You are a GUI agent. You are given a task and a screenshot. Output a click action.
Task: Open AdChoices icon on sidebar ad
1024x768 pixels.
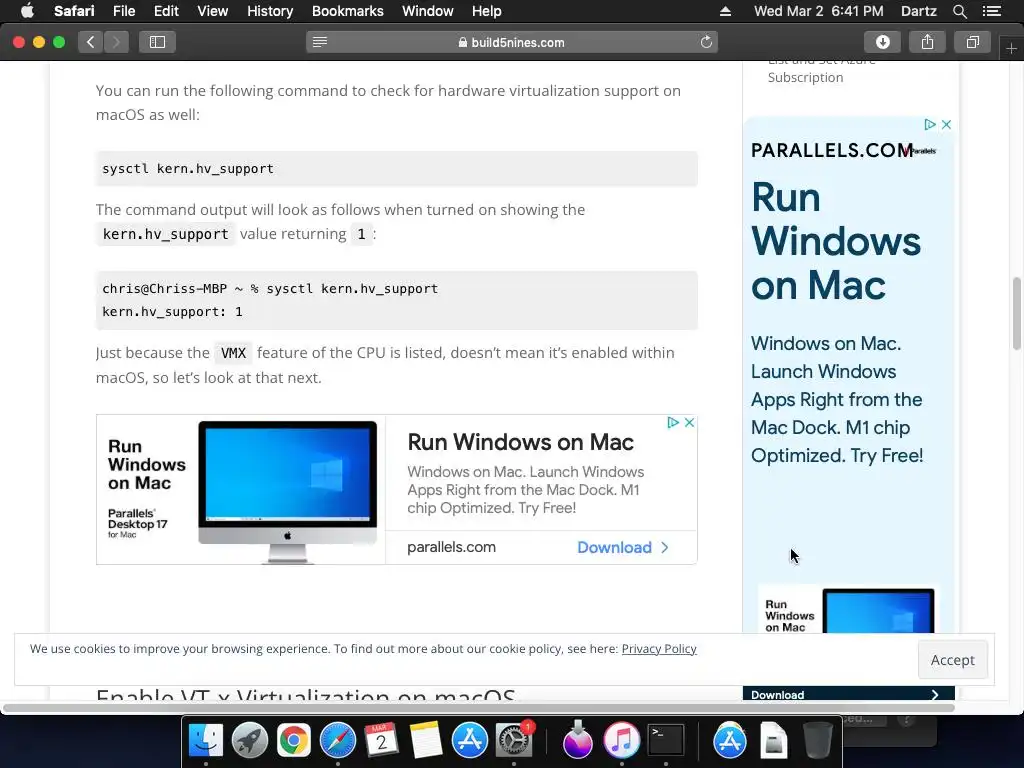(x=929, y=124)
